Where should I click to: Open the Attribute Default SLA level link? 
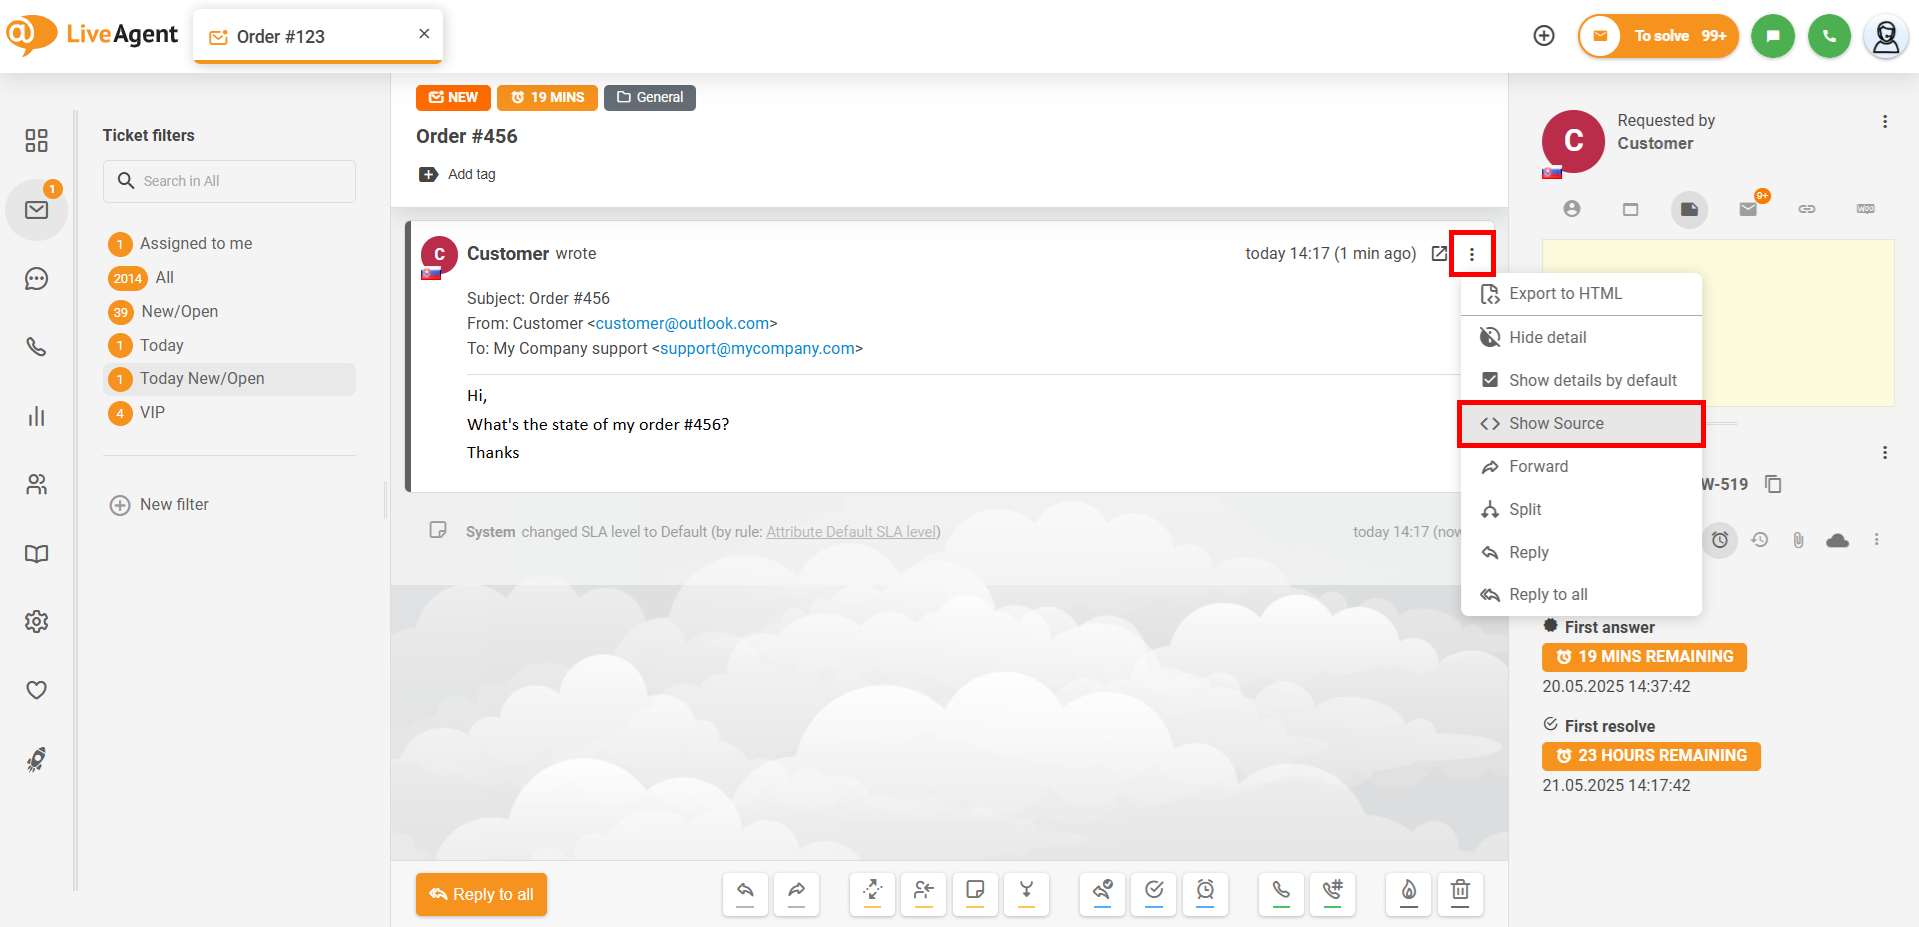click(851, 532)
